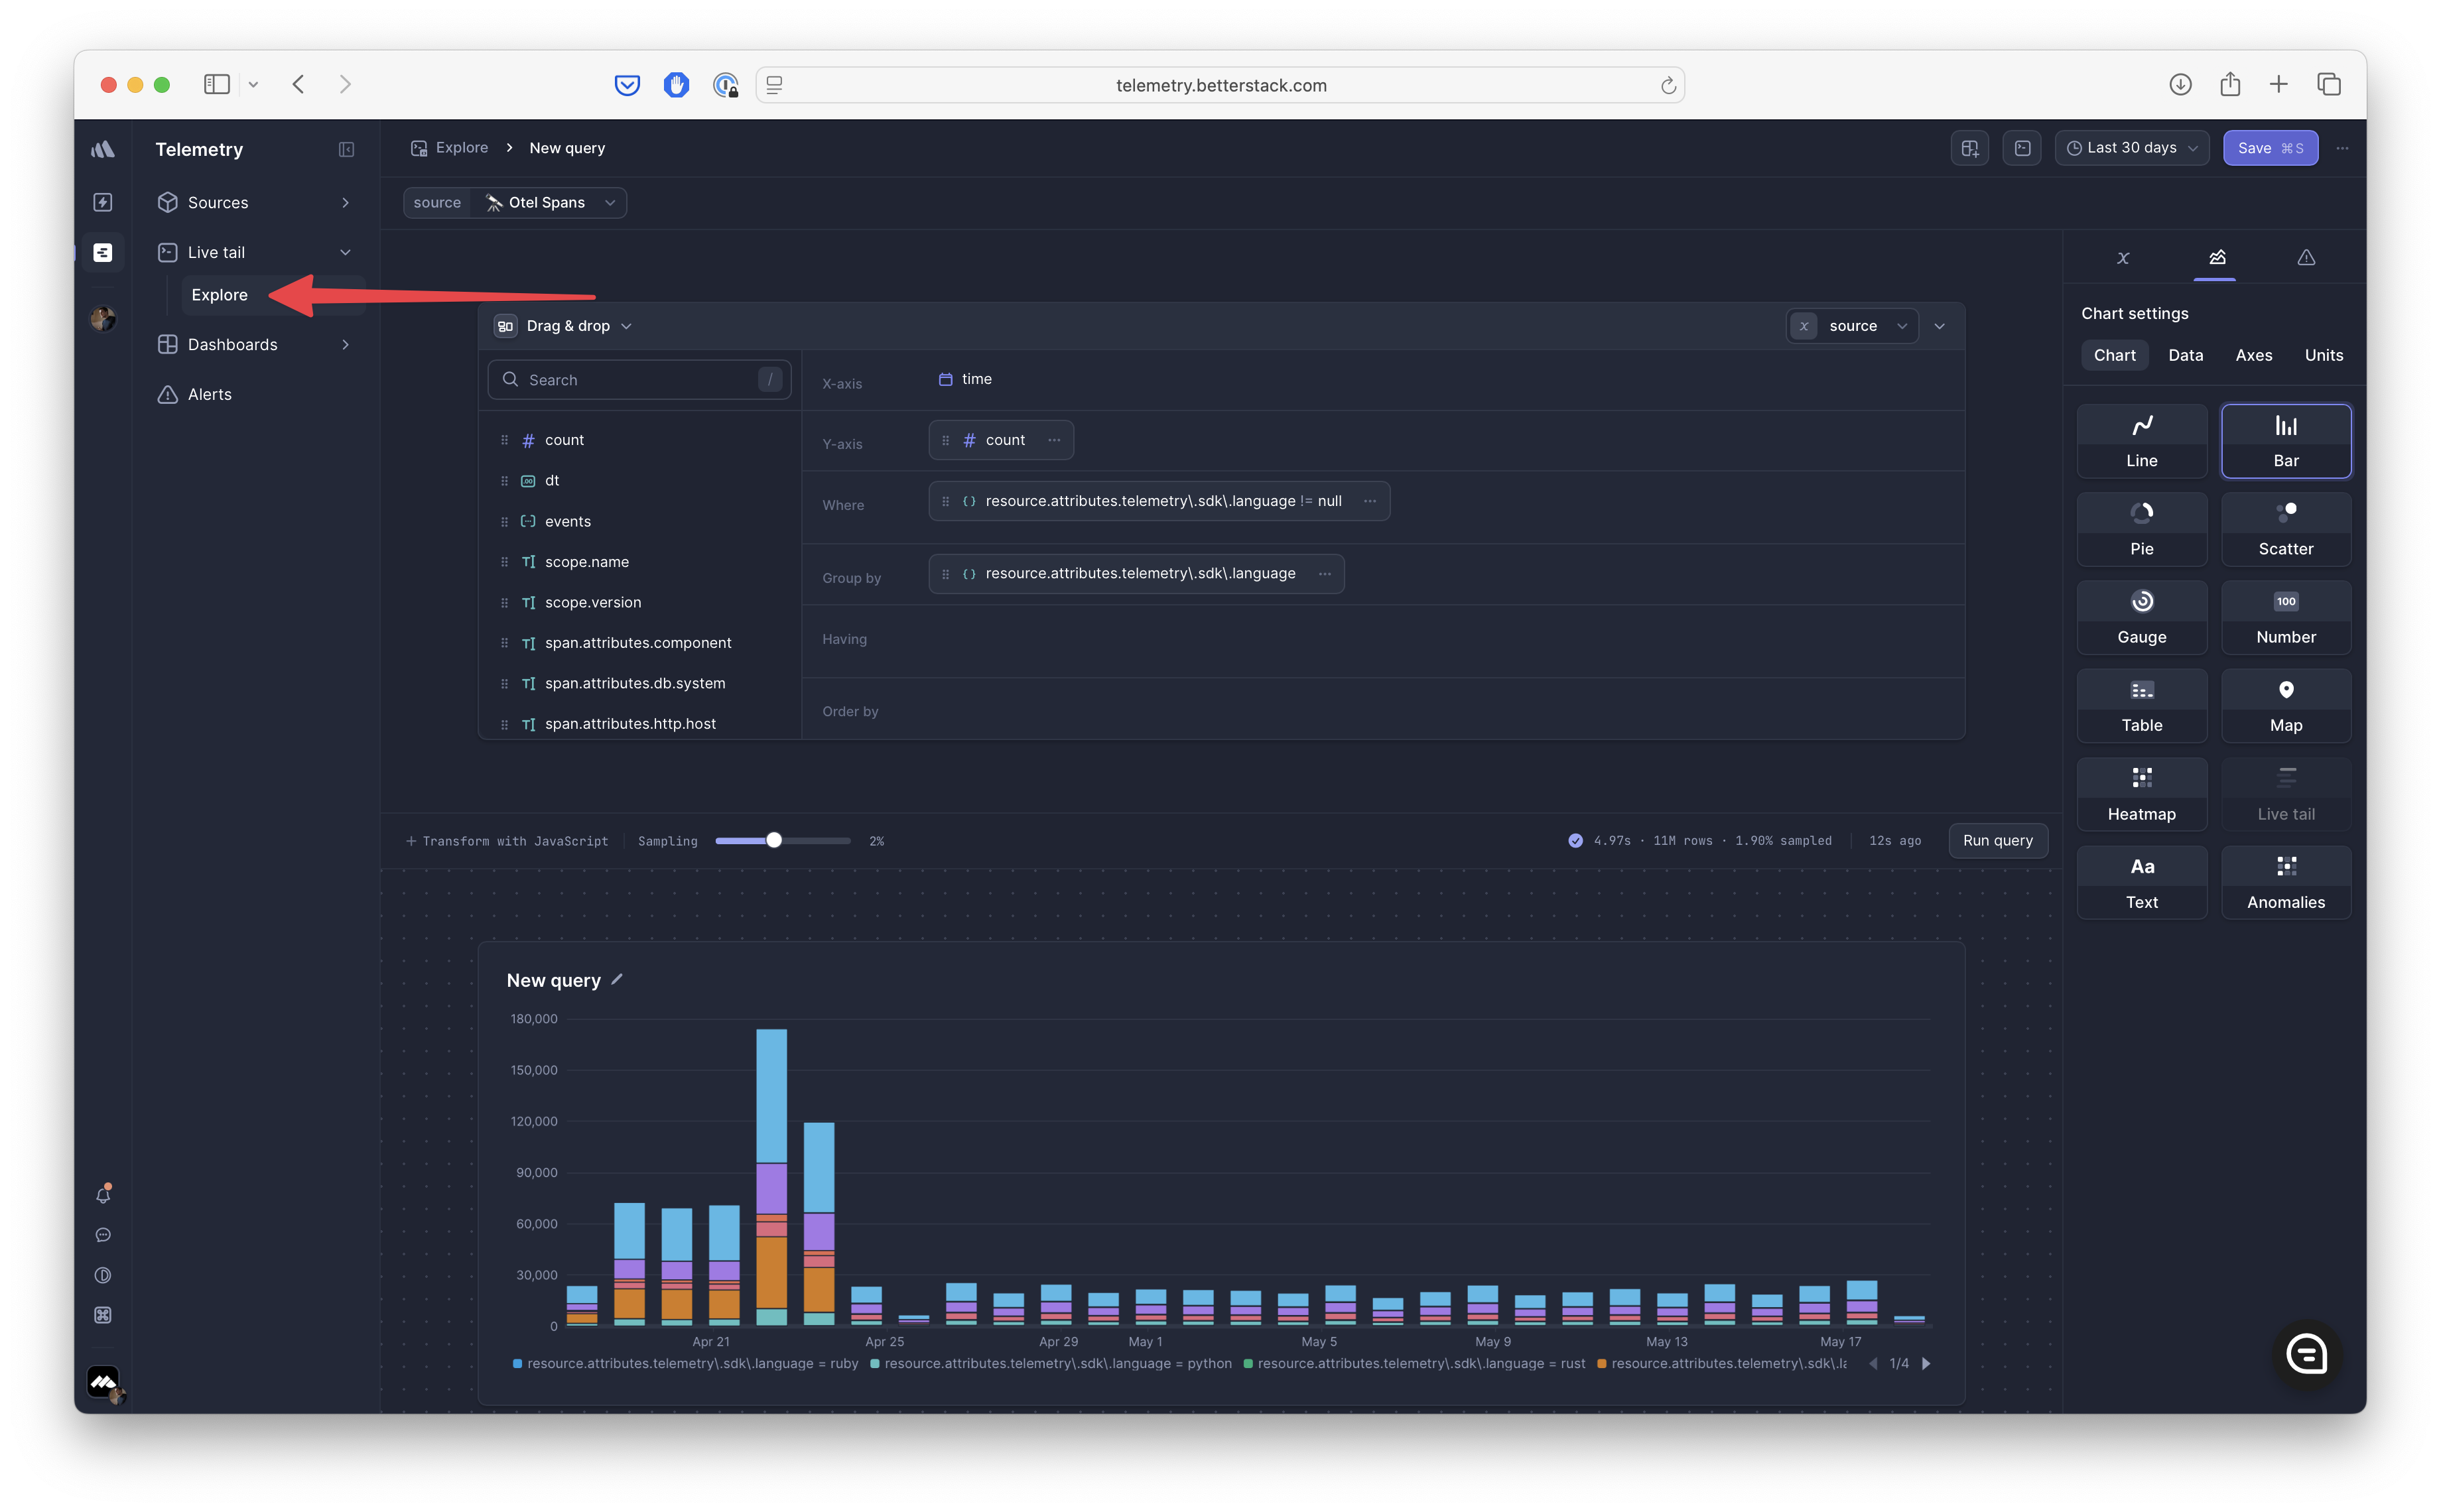This screenshot has height=1512, width=2441.
Task: Select the scope.name field
Action: [x=587, y=562]
